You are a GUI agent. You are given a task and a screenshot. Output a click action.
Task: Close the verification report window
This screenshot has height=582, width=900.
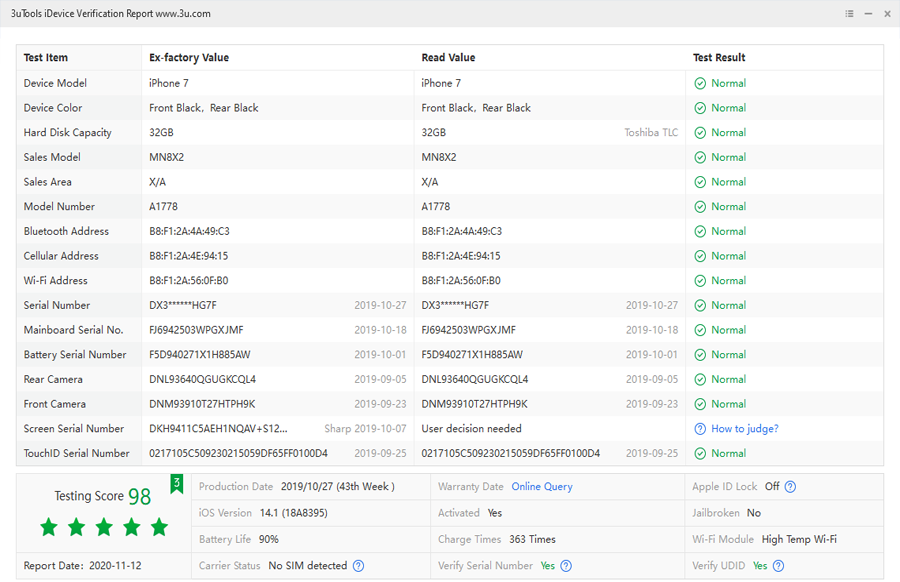click(x=887, y=14)
